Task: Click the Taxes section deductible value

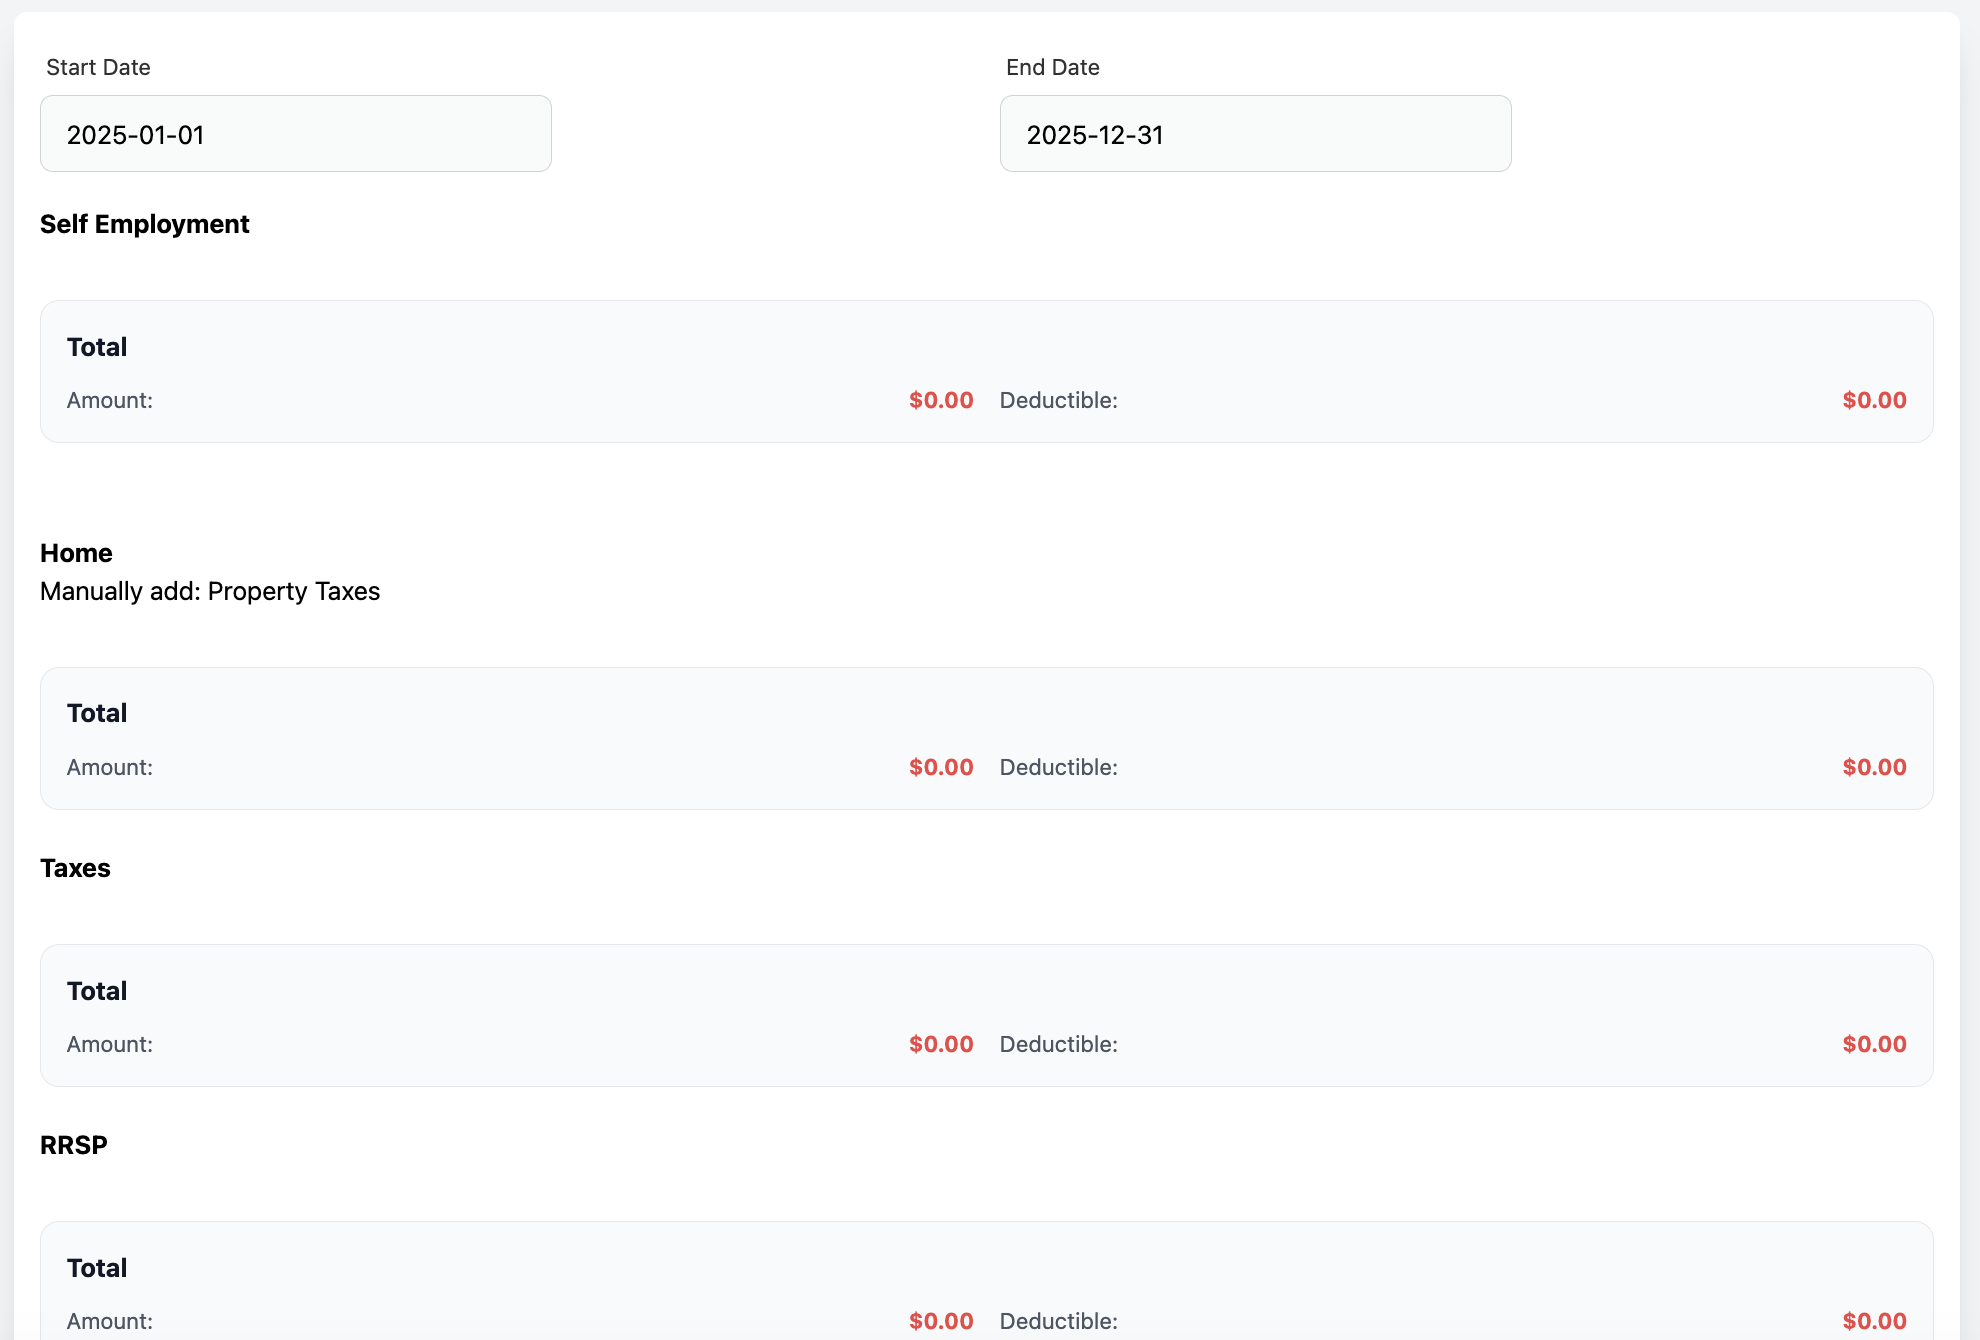Action: coord(1874,1044)
